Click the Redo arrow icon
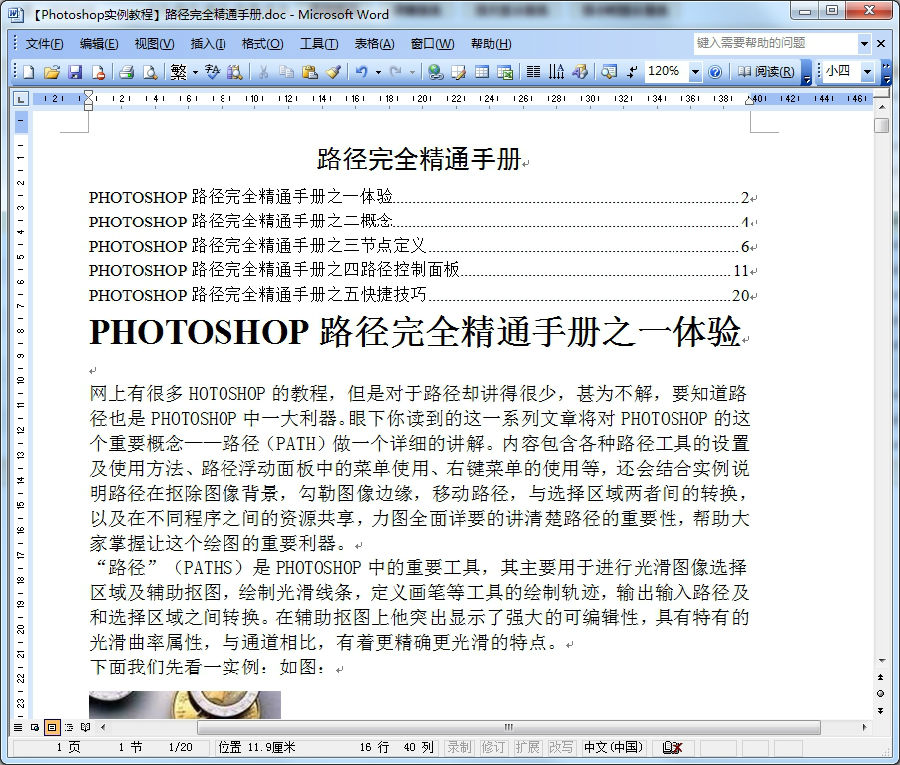This screenshot has height=765, width=900. point(395,72)
